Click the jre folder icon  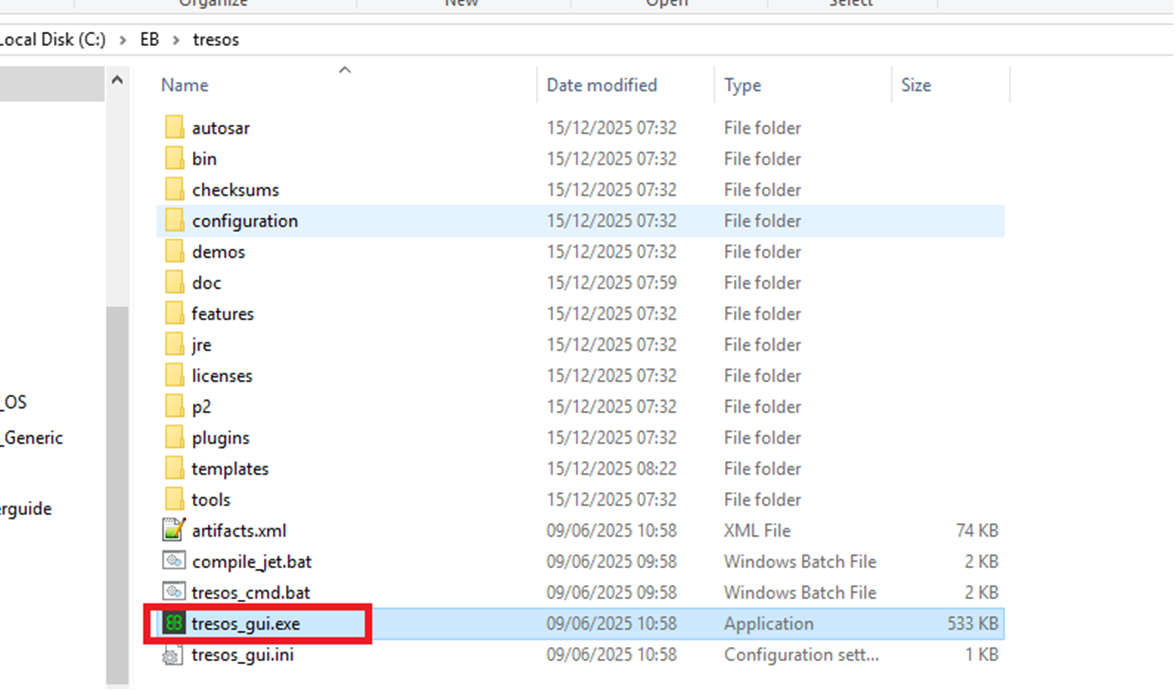tap(174, 345)
